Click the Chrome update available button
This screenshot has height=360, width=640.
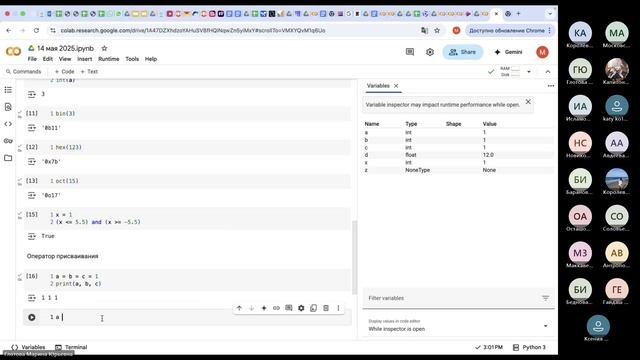[510, 31]
